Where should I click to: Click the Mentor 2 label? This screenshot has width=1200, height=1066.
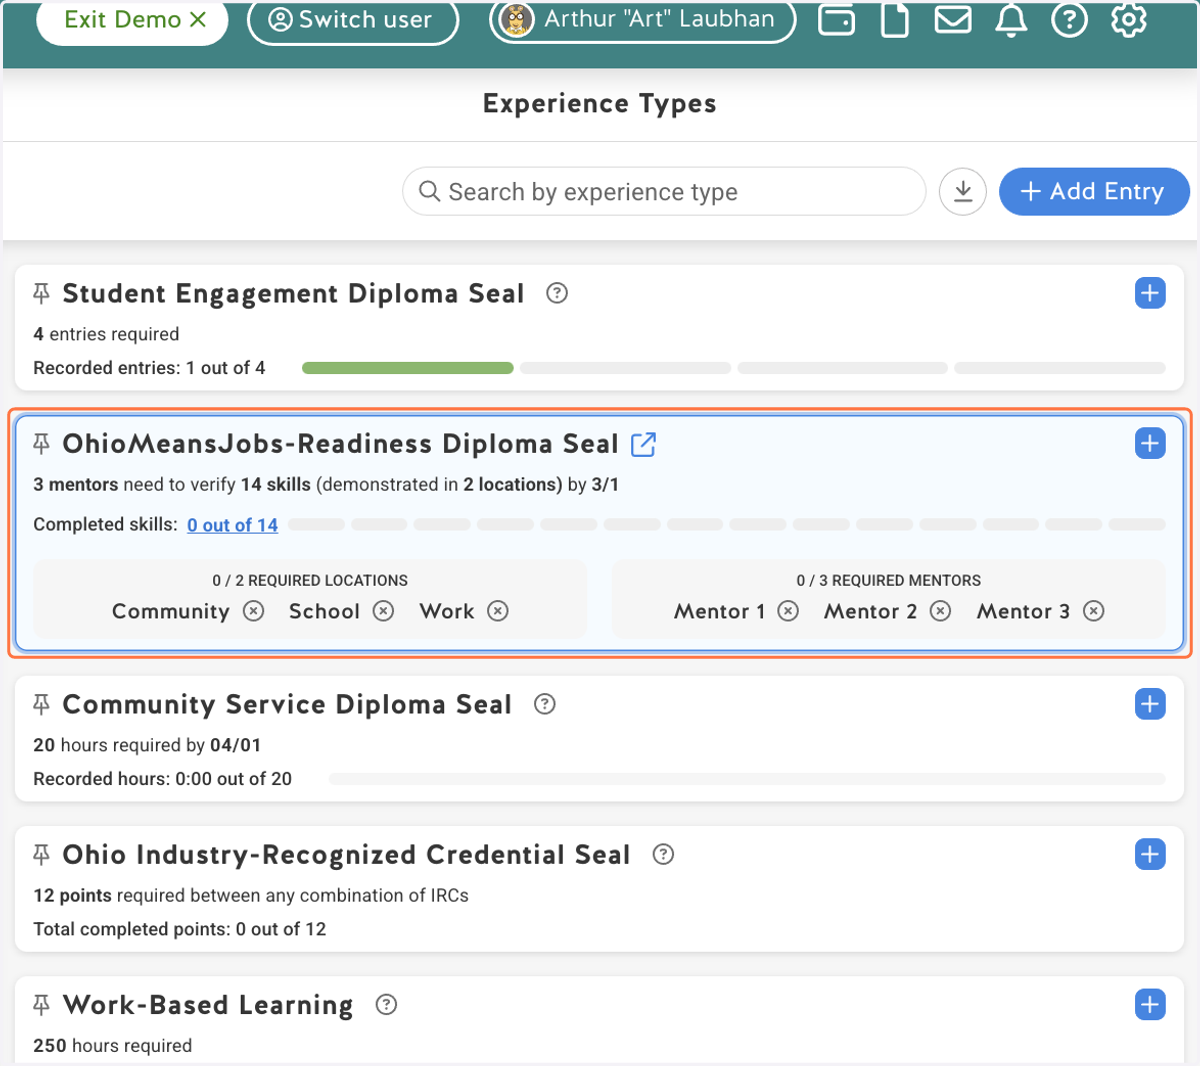click(870, 611)
